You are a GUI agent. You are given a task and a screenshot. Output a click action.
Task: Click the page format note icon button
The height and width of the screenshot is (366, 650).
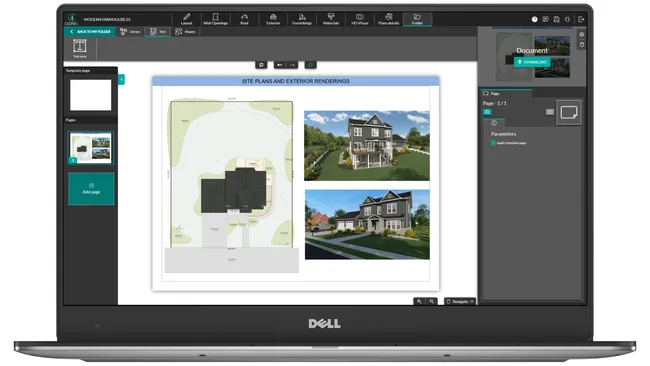pyautogui.click(x=569, y=112)
